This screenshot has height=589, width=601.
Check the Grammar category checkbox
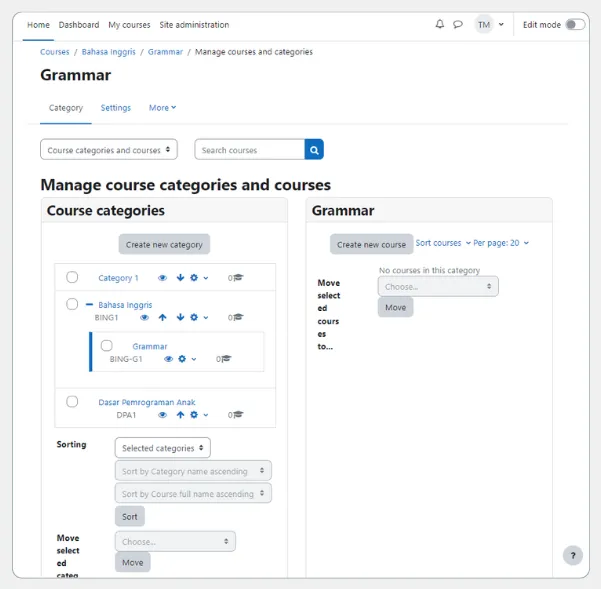click(107, 346)
